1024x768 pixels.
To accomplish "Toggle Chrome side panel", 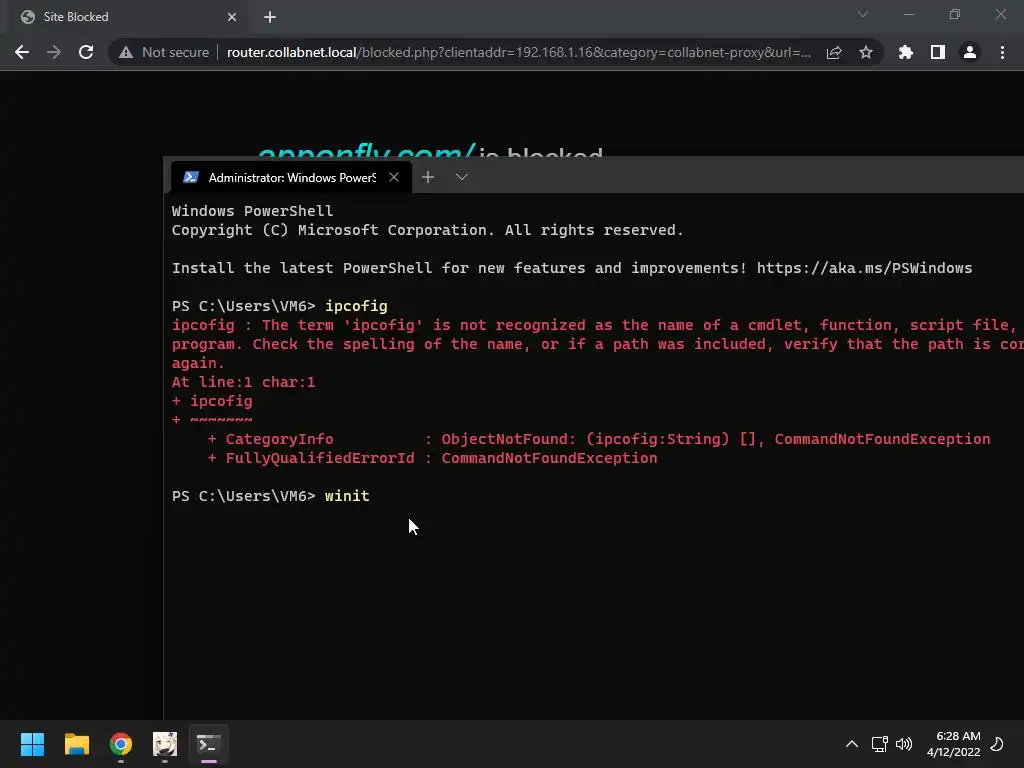I will 937,52.
